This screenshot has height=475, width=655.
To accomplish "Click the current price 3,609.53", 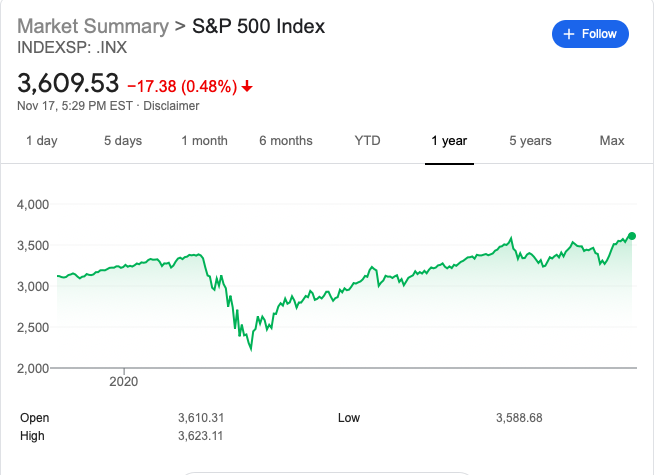I will point(68,82).
